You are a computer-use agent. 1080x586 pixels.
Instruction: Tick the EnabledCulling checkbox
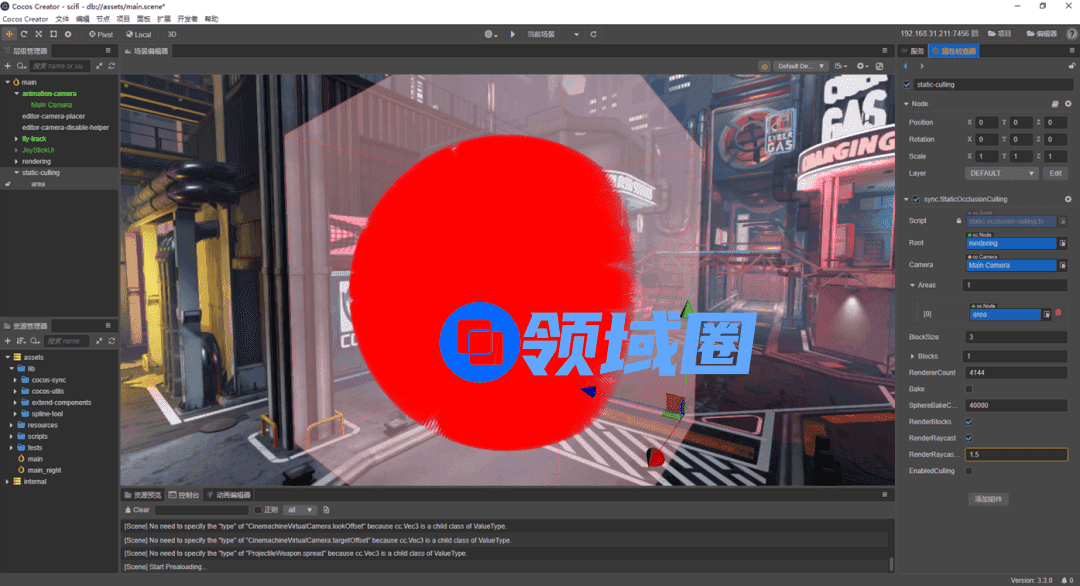pyautogui.click(x=968, y=470)
